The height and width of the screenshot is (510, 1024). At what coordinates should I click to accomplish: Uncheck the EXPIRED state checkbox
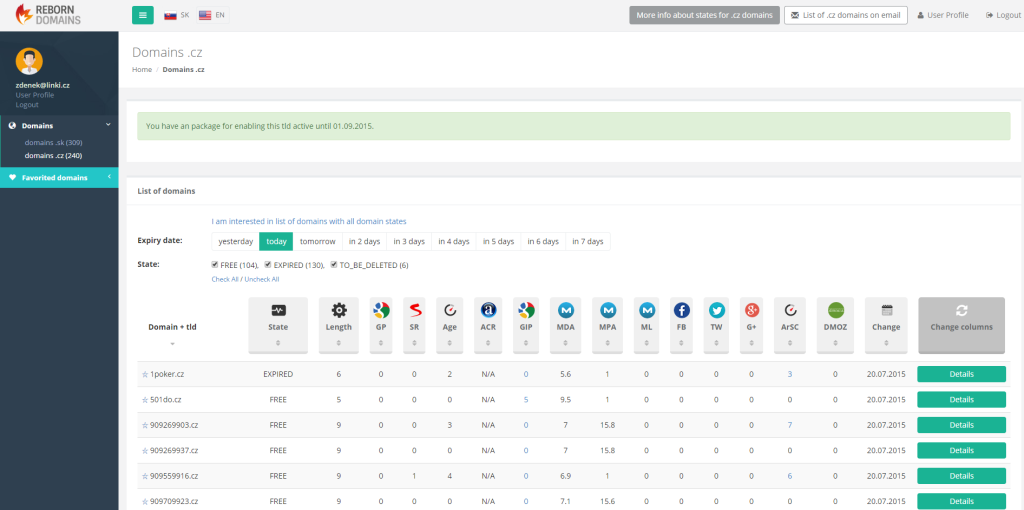point(268,264)
